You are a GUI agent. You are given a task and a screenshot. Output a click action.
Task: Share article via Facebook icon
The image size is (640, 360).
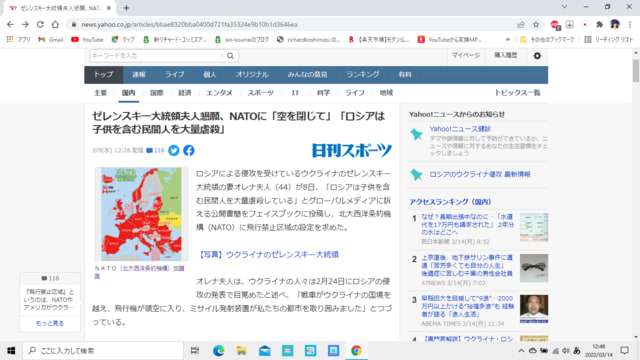[x=189, y=150]
